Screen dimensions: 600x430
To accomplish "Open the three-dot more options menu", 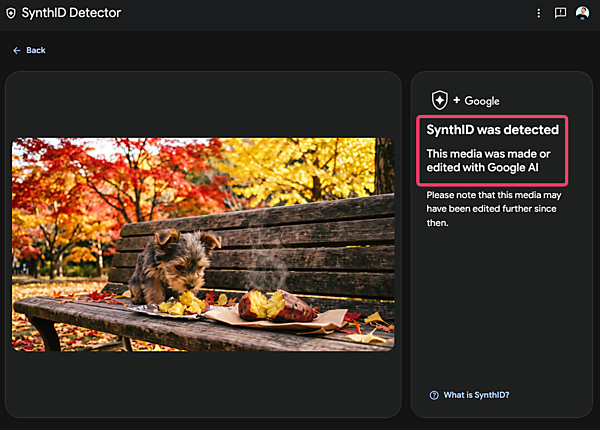I will (x=539, y=13).
